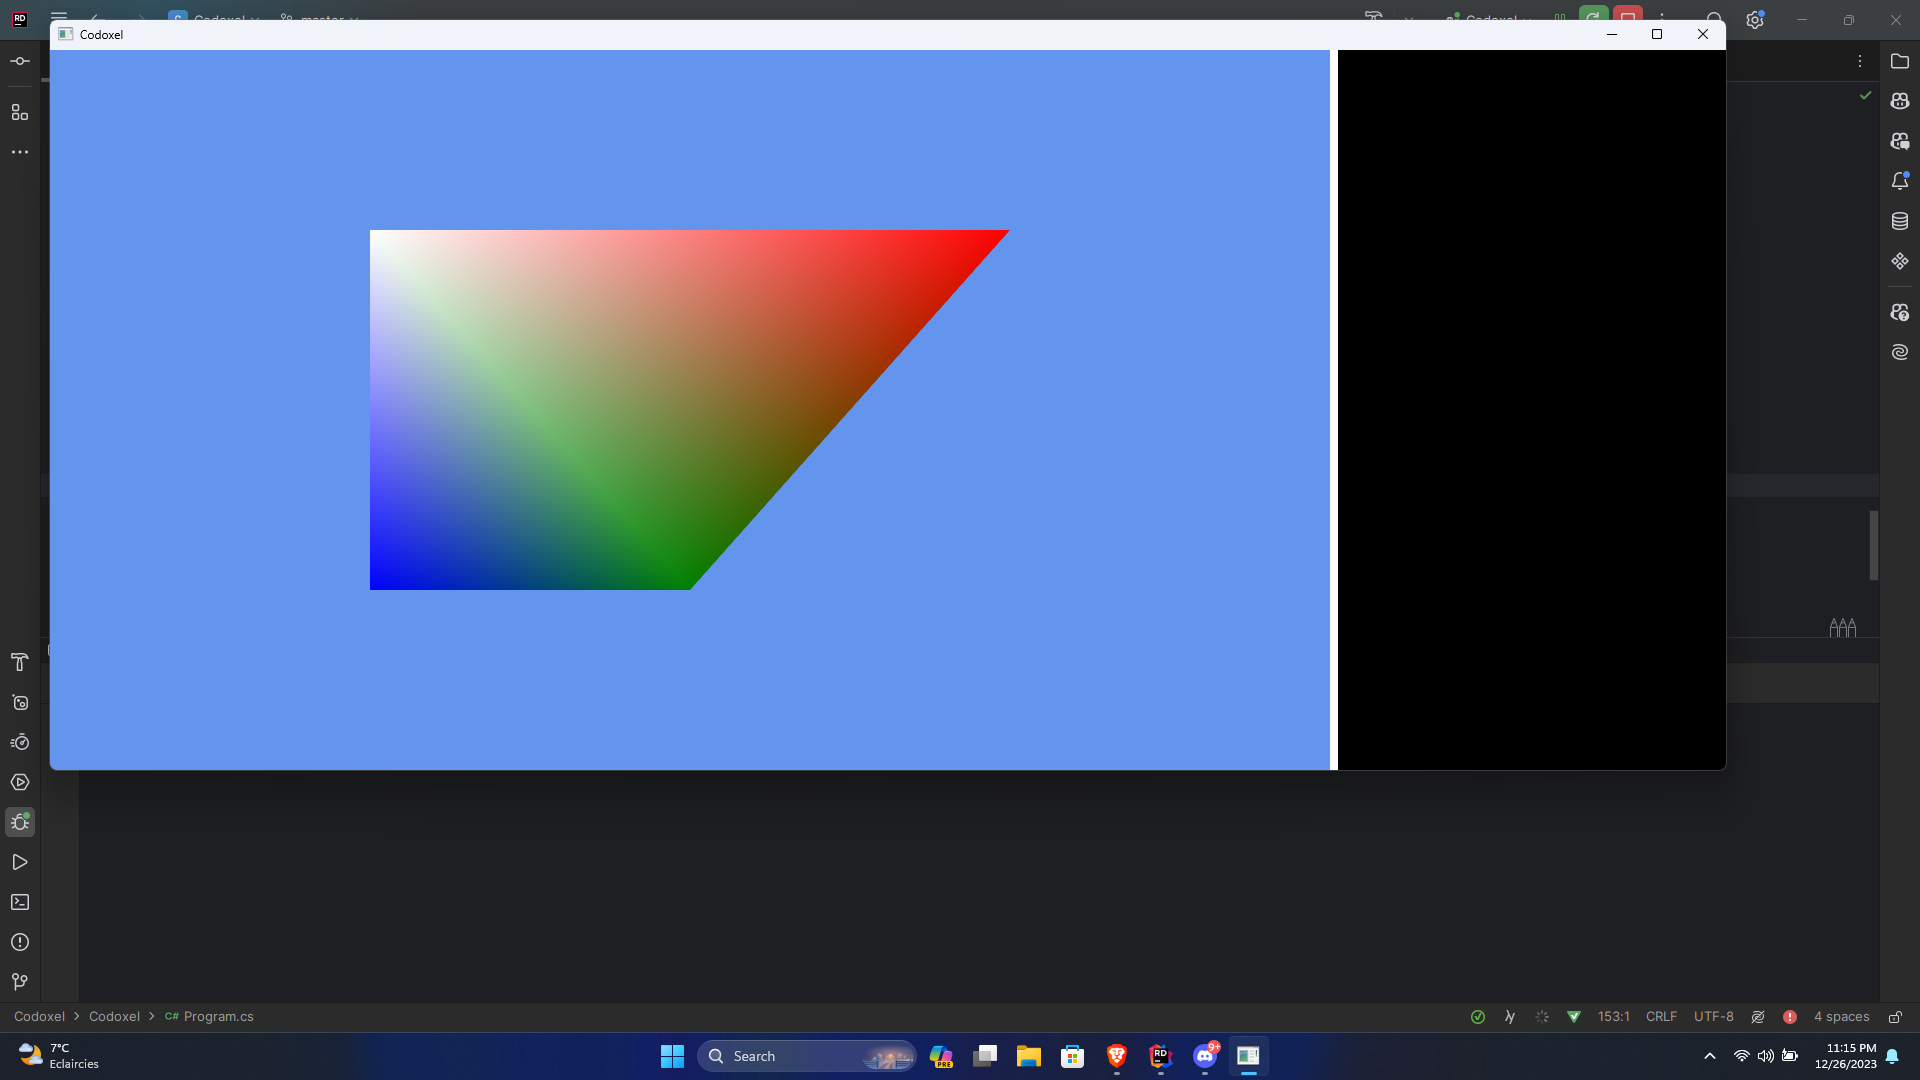This screenshot has width=1920, height=1080.
Task: Change file encoding via UTF-8 button
Action: 1712,1016
